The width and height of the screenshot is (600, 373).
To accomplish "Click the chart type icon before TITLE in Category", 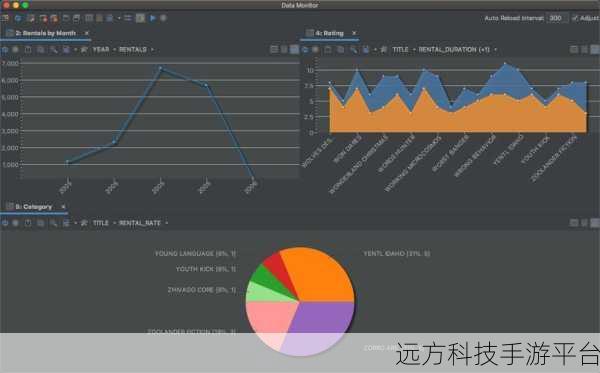I will click(84, 223).
